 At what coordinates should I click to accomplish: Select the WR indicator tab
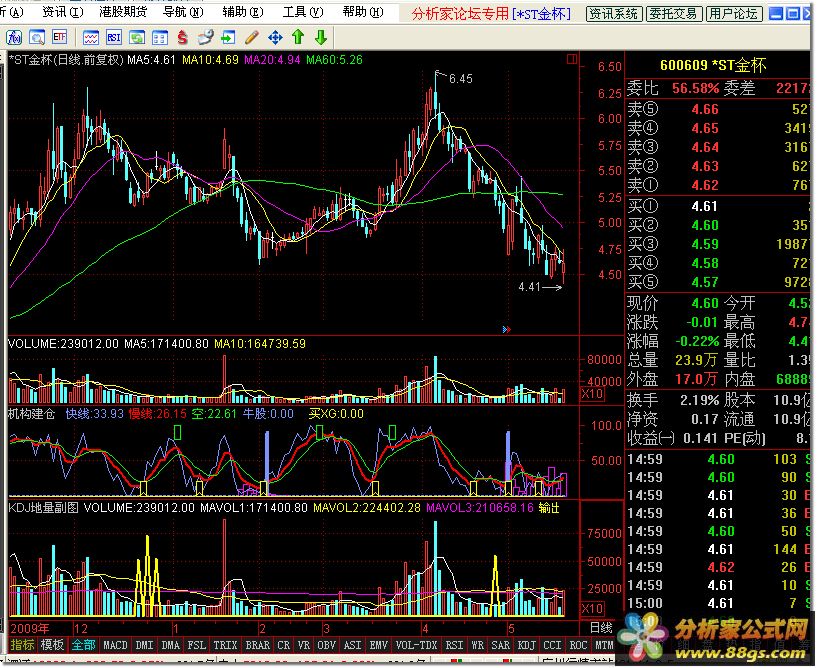point(477,645)
